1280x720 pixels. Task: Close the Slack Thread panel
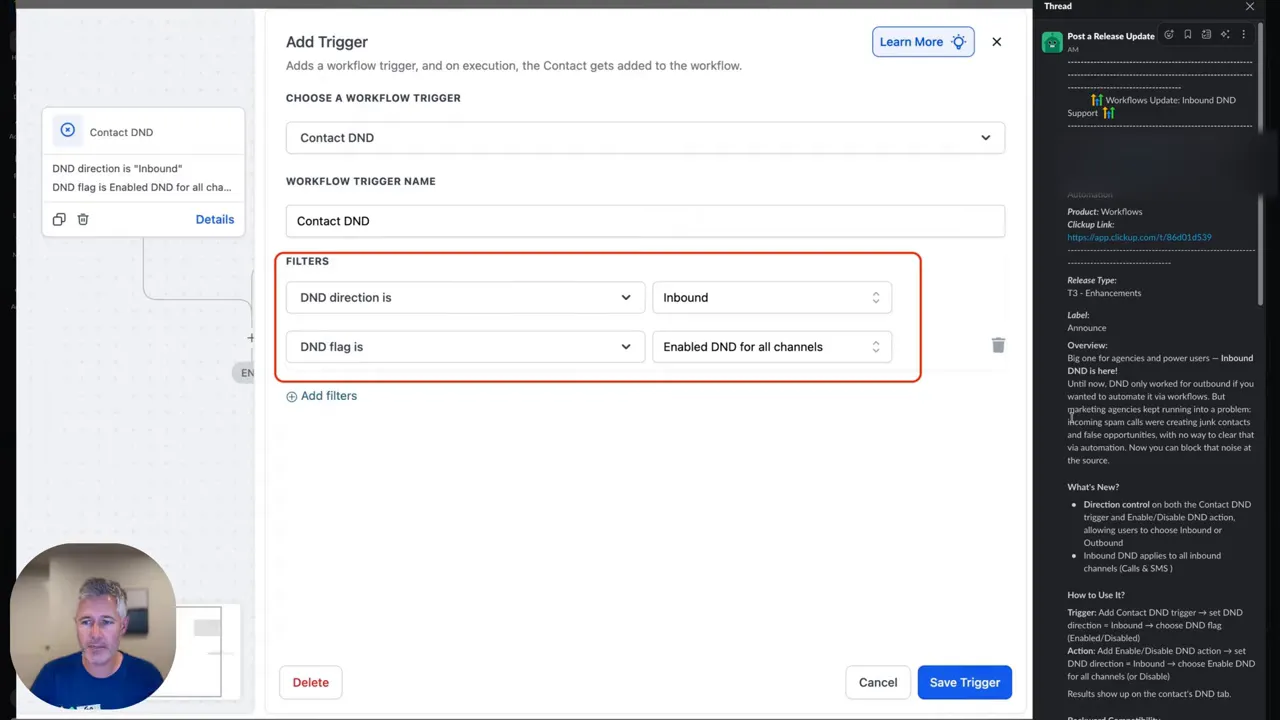point(1250,6)
